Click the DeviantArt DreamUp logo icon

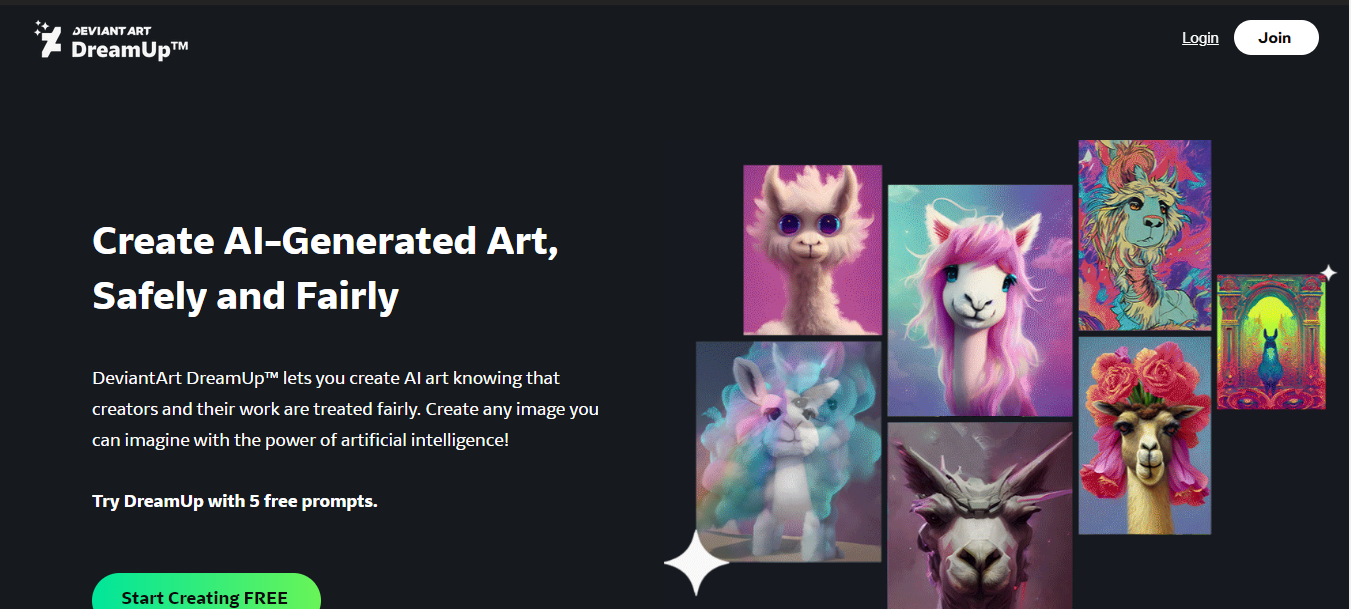pos(48,38)
